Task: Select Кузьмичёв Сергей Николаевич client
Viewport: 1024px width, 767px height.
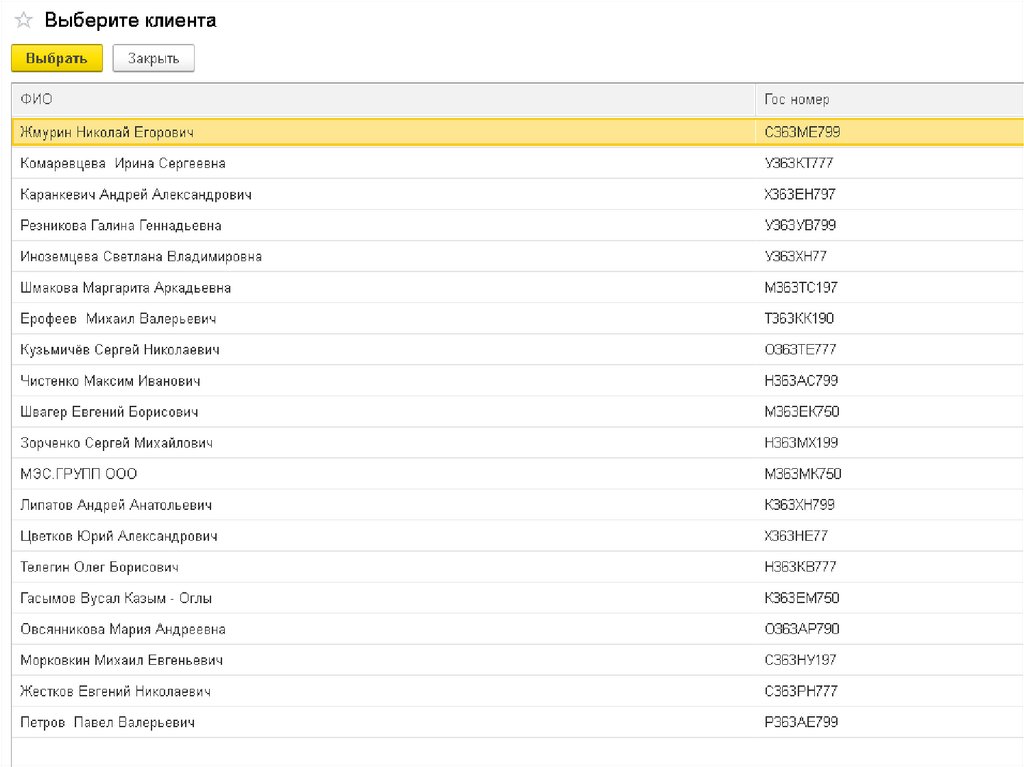Action: coord(120,350)
